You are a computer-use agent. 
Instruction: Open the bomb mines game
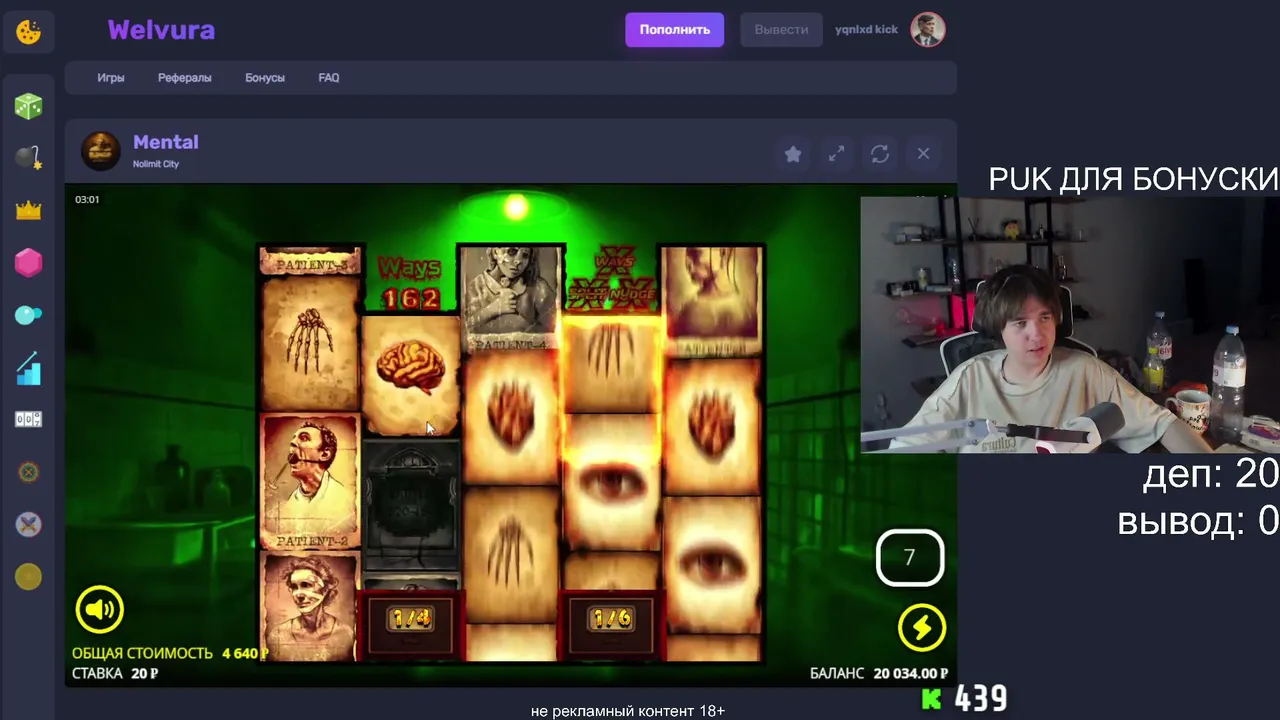28,158
